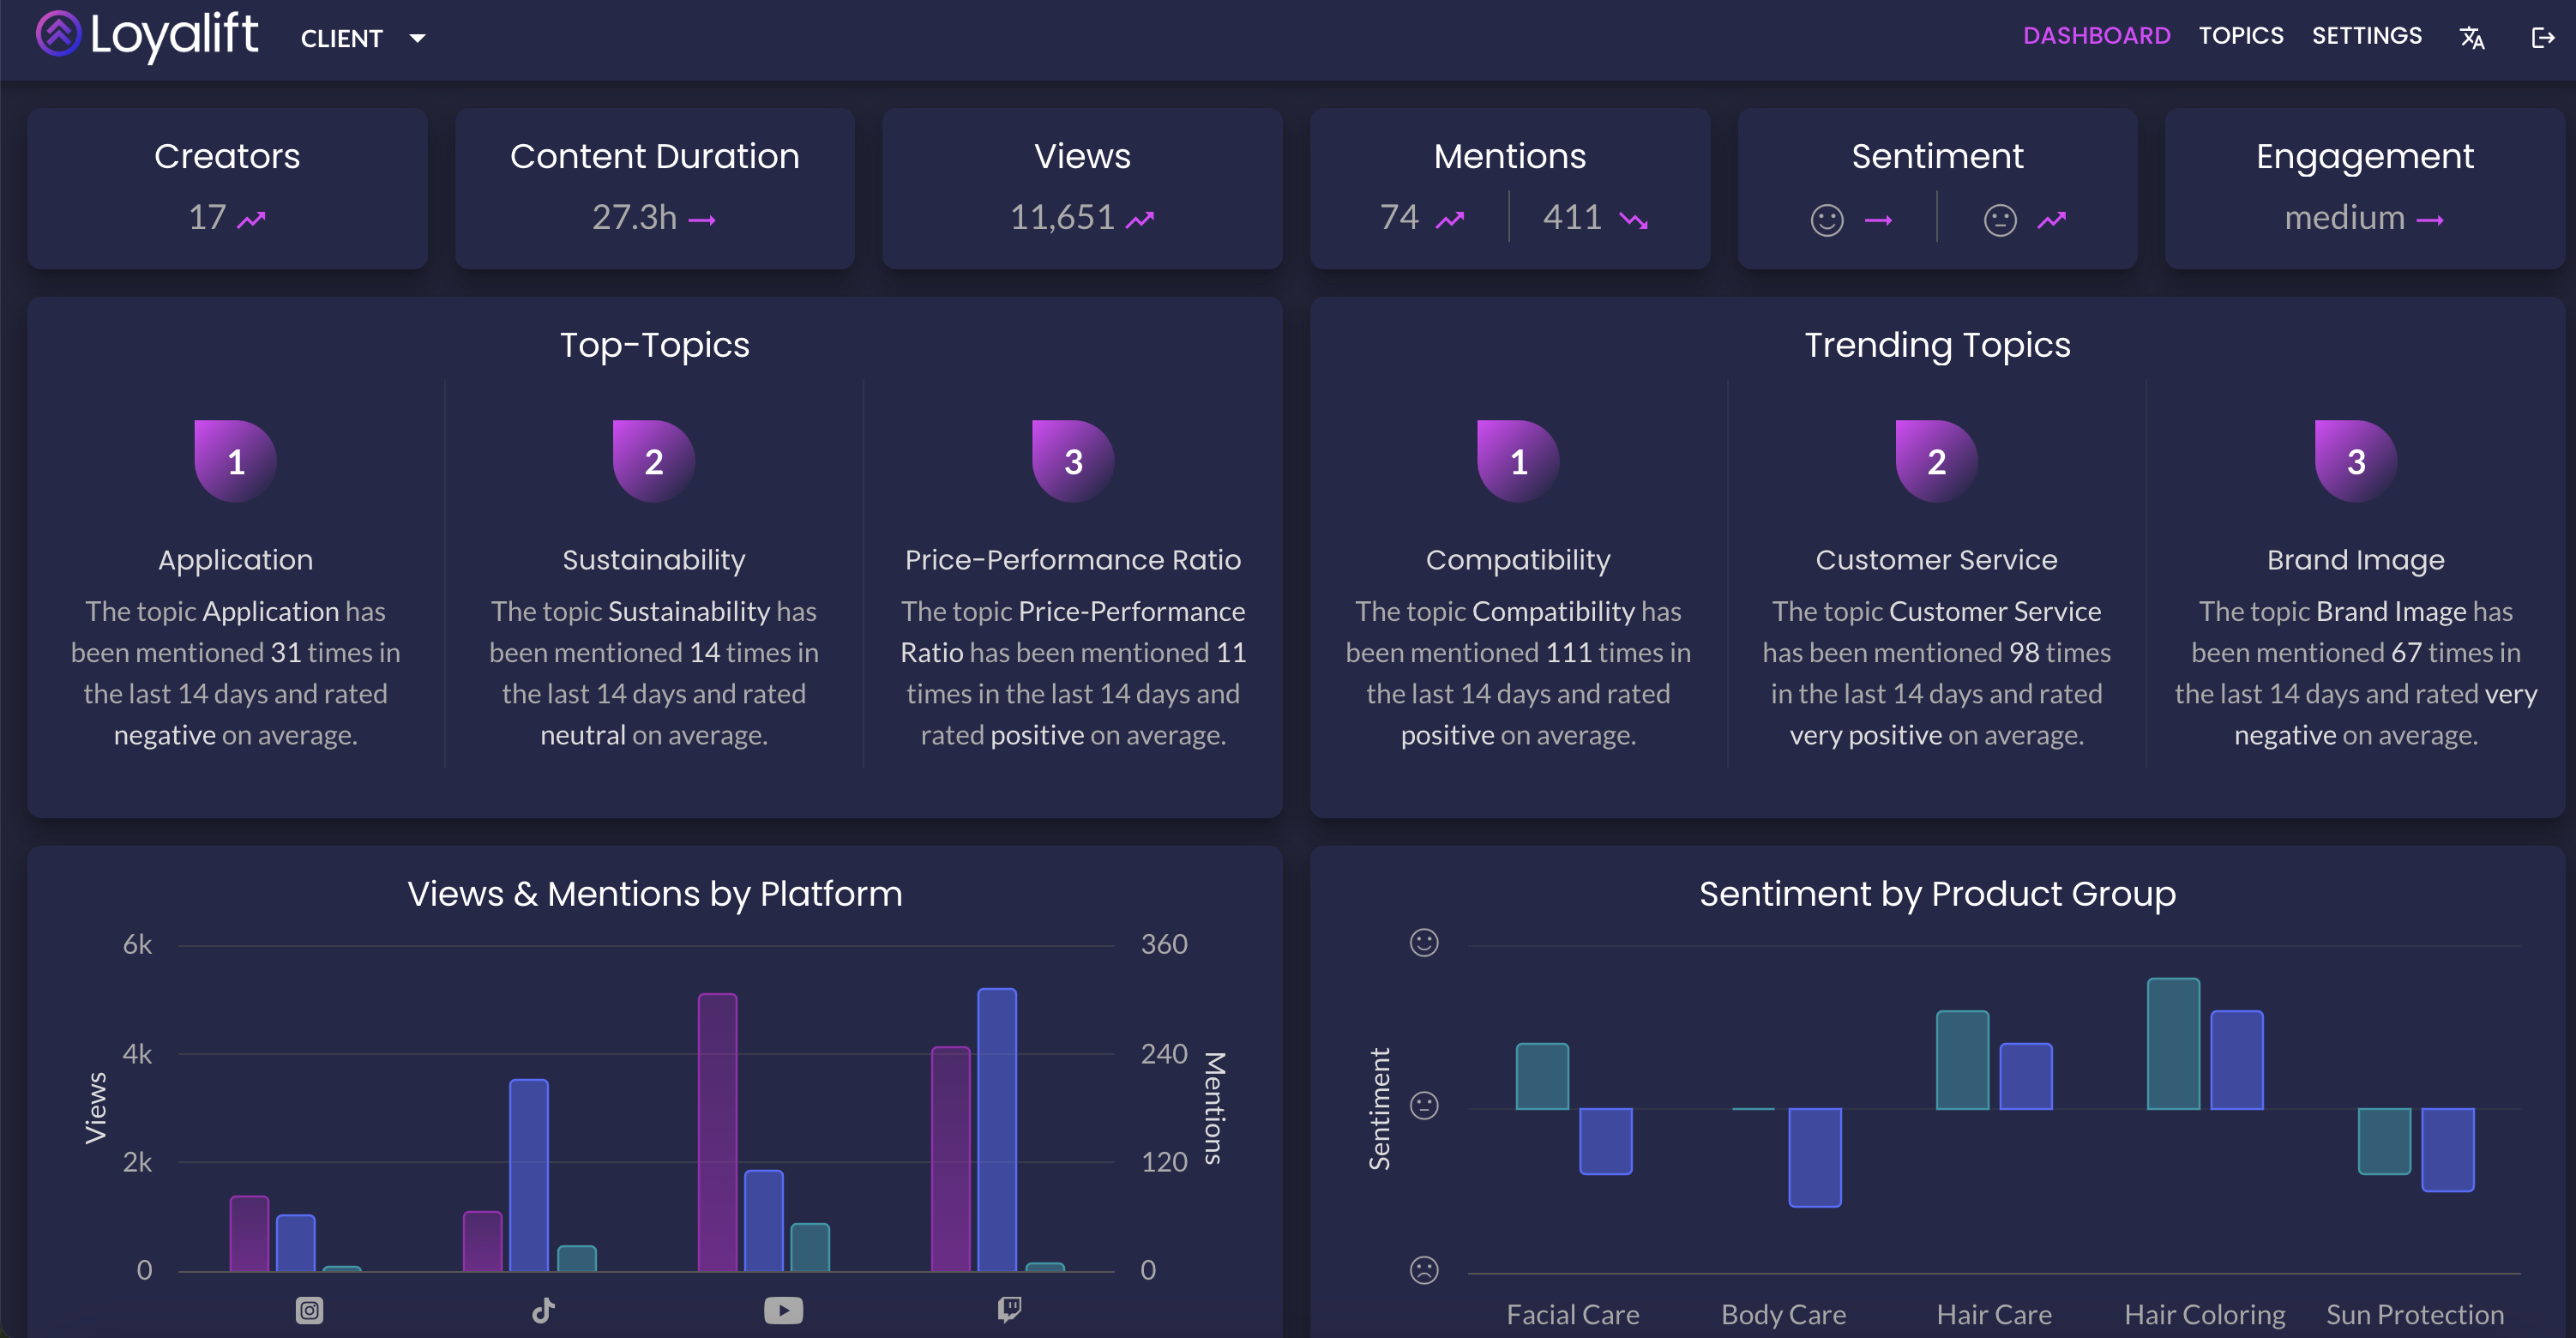Click the logout icon
Viewport: 2576px width, 1338px height.
(2543, 37)
